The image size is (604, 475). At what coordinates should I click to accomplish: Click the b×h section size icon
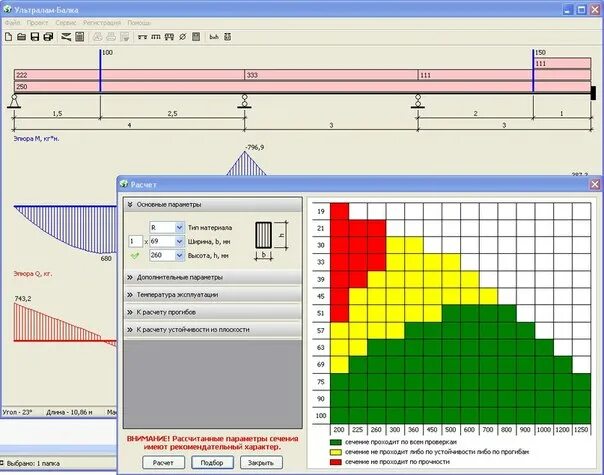coord(214,37)
